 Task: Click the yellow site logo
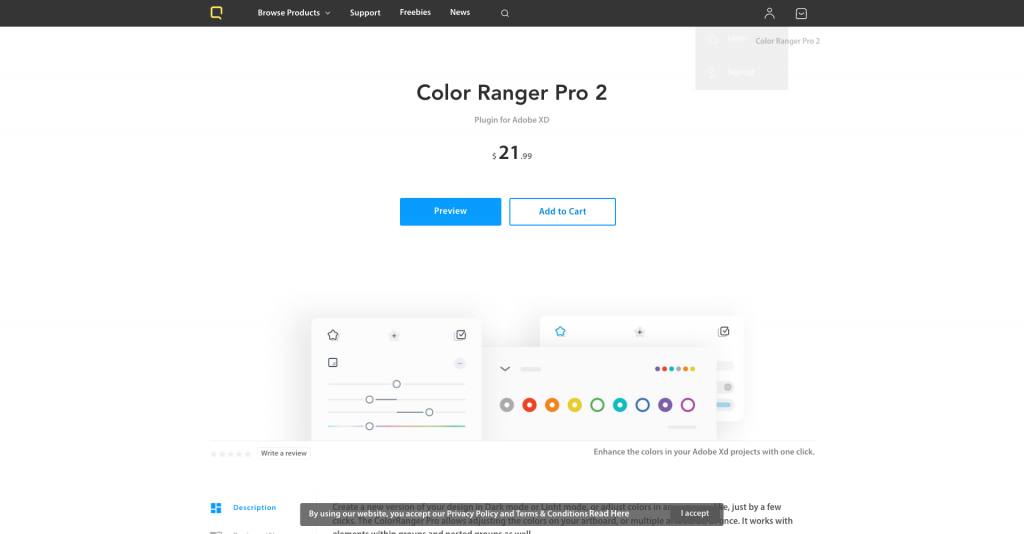[x=217, y=13]
